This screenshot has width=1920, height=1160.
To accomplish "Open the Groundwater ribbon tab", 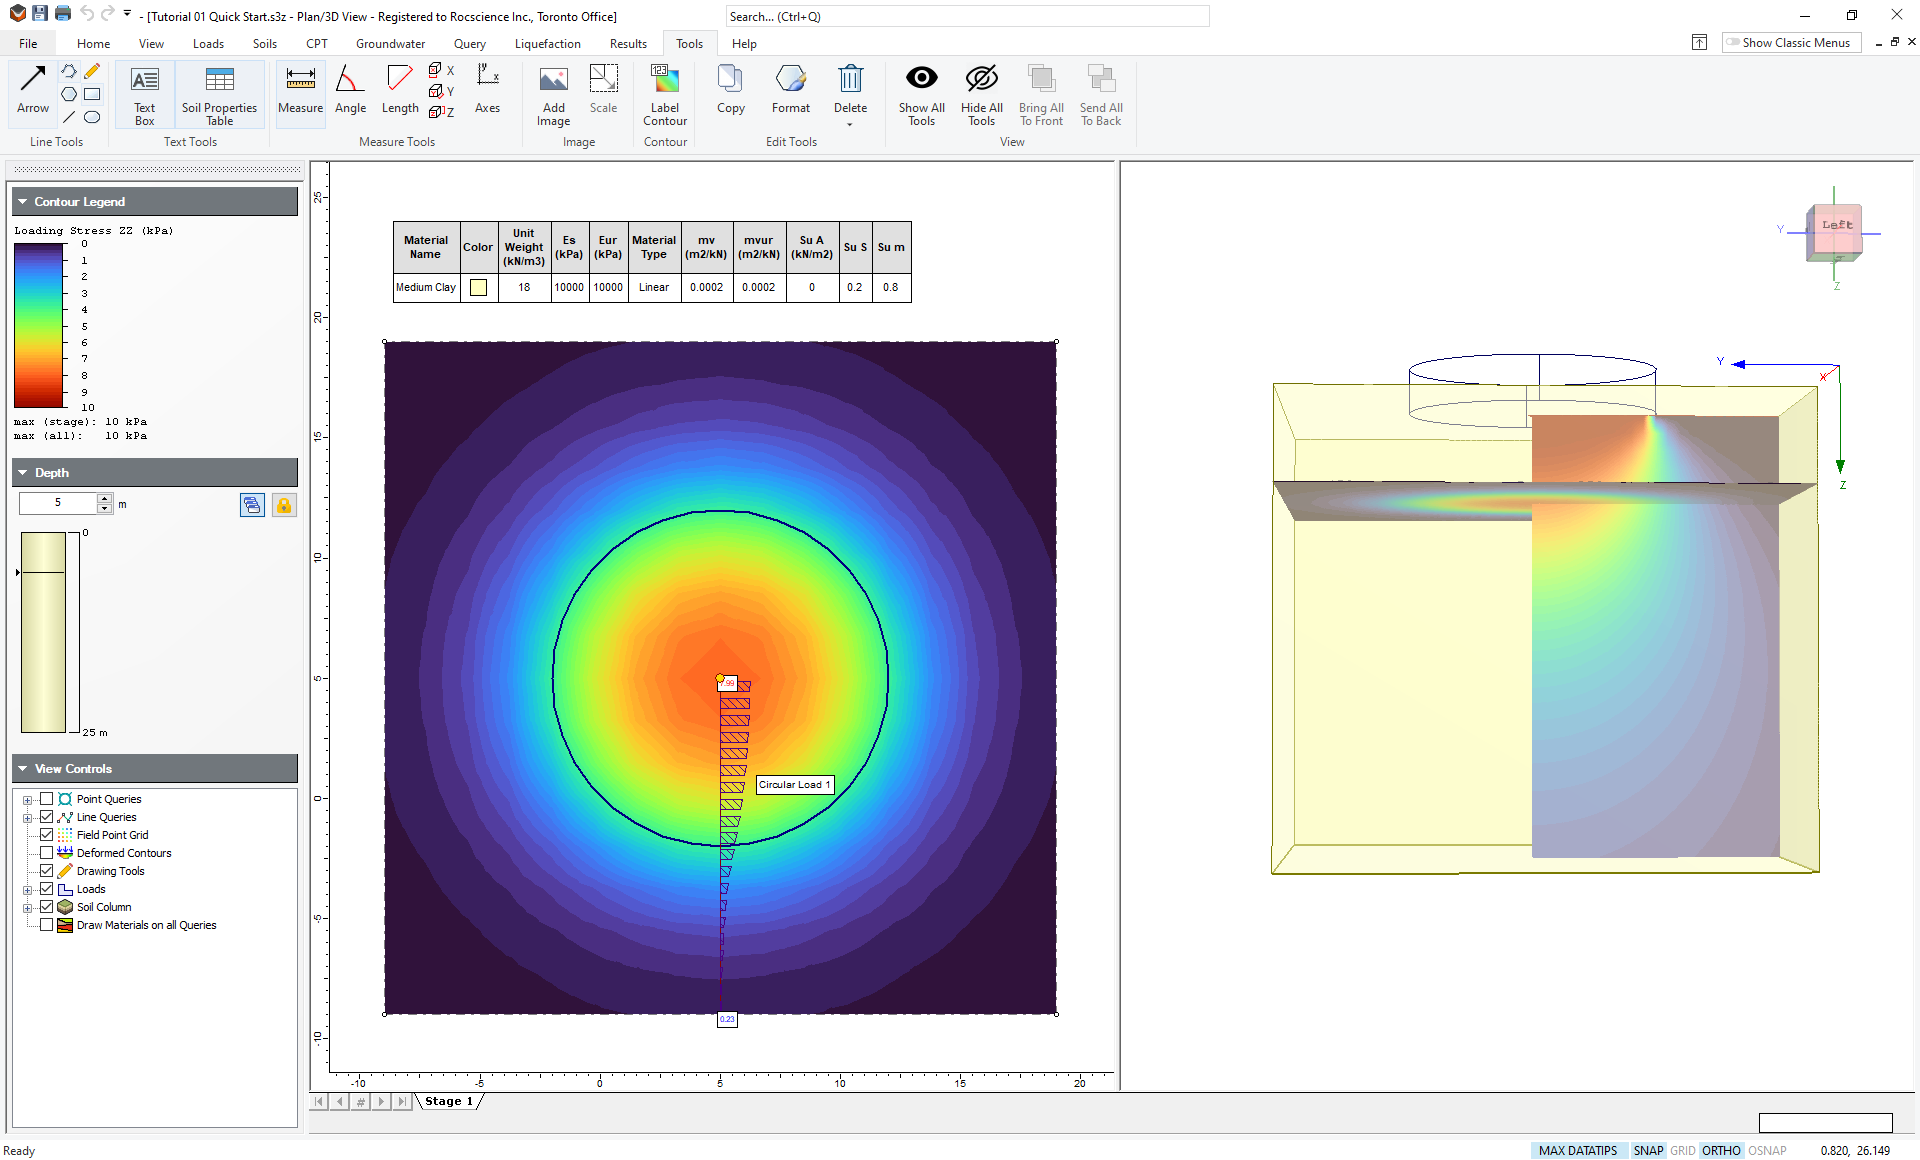I will coord(390,44).
